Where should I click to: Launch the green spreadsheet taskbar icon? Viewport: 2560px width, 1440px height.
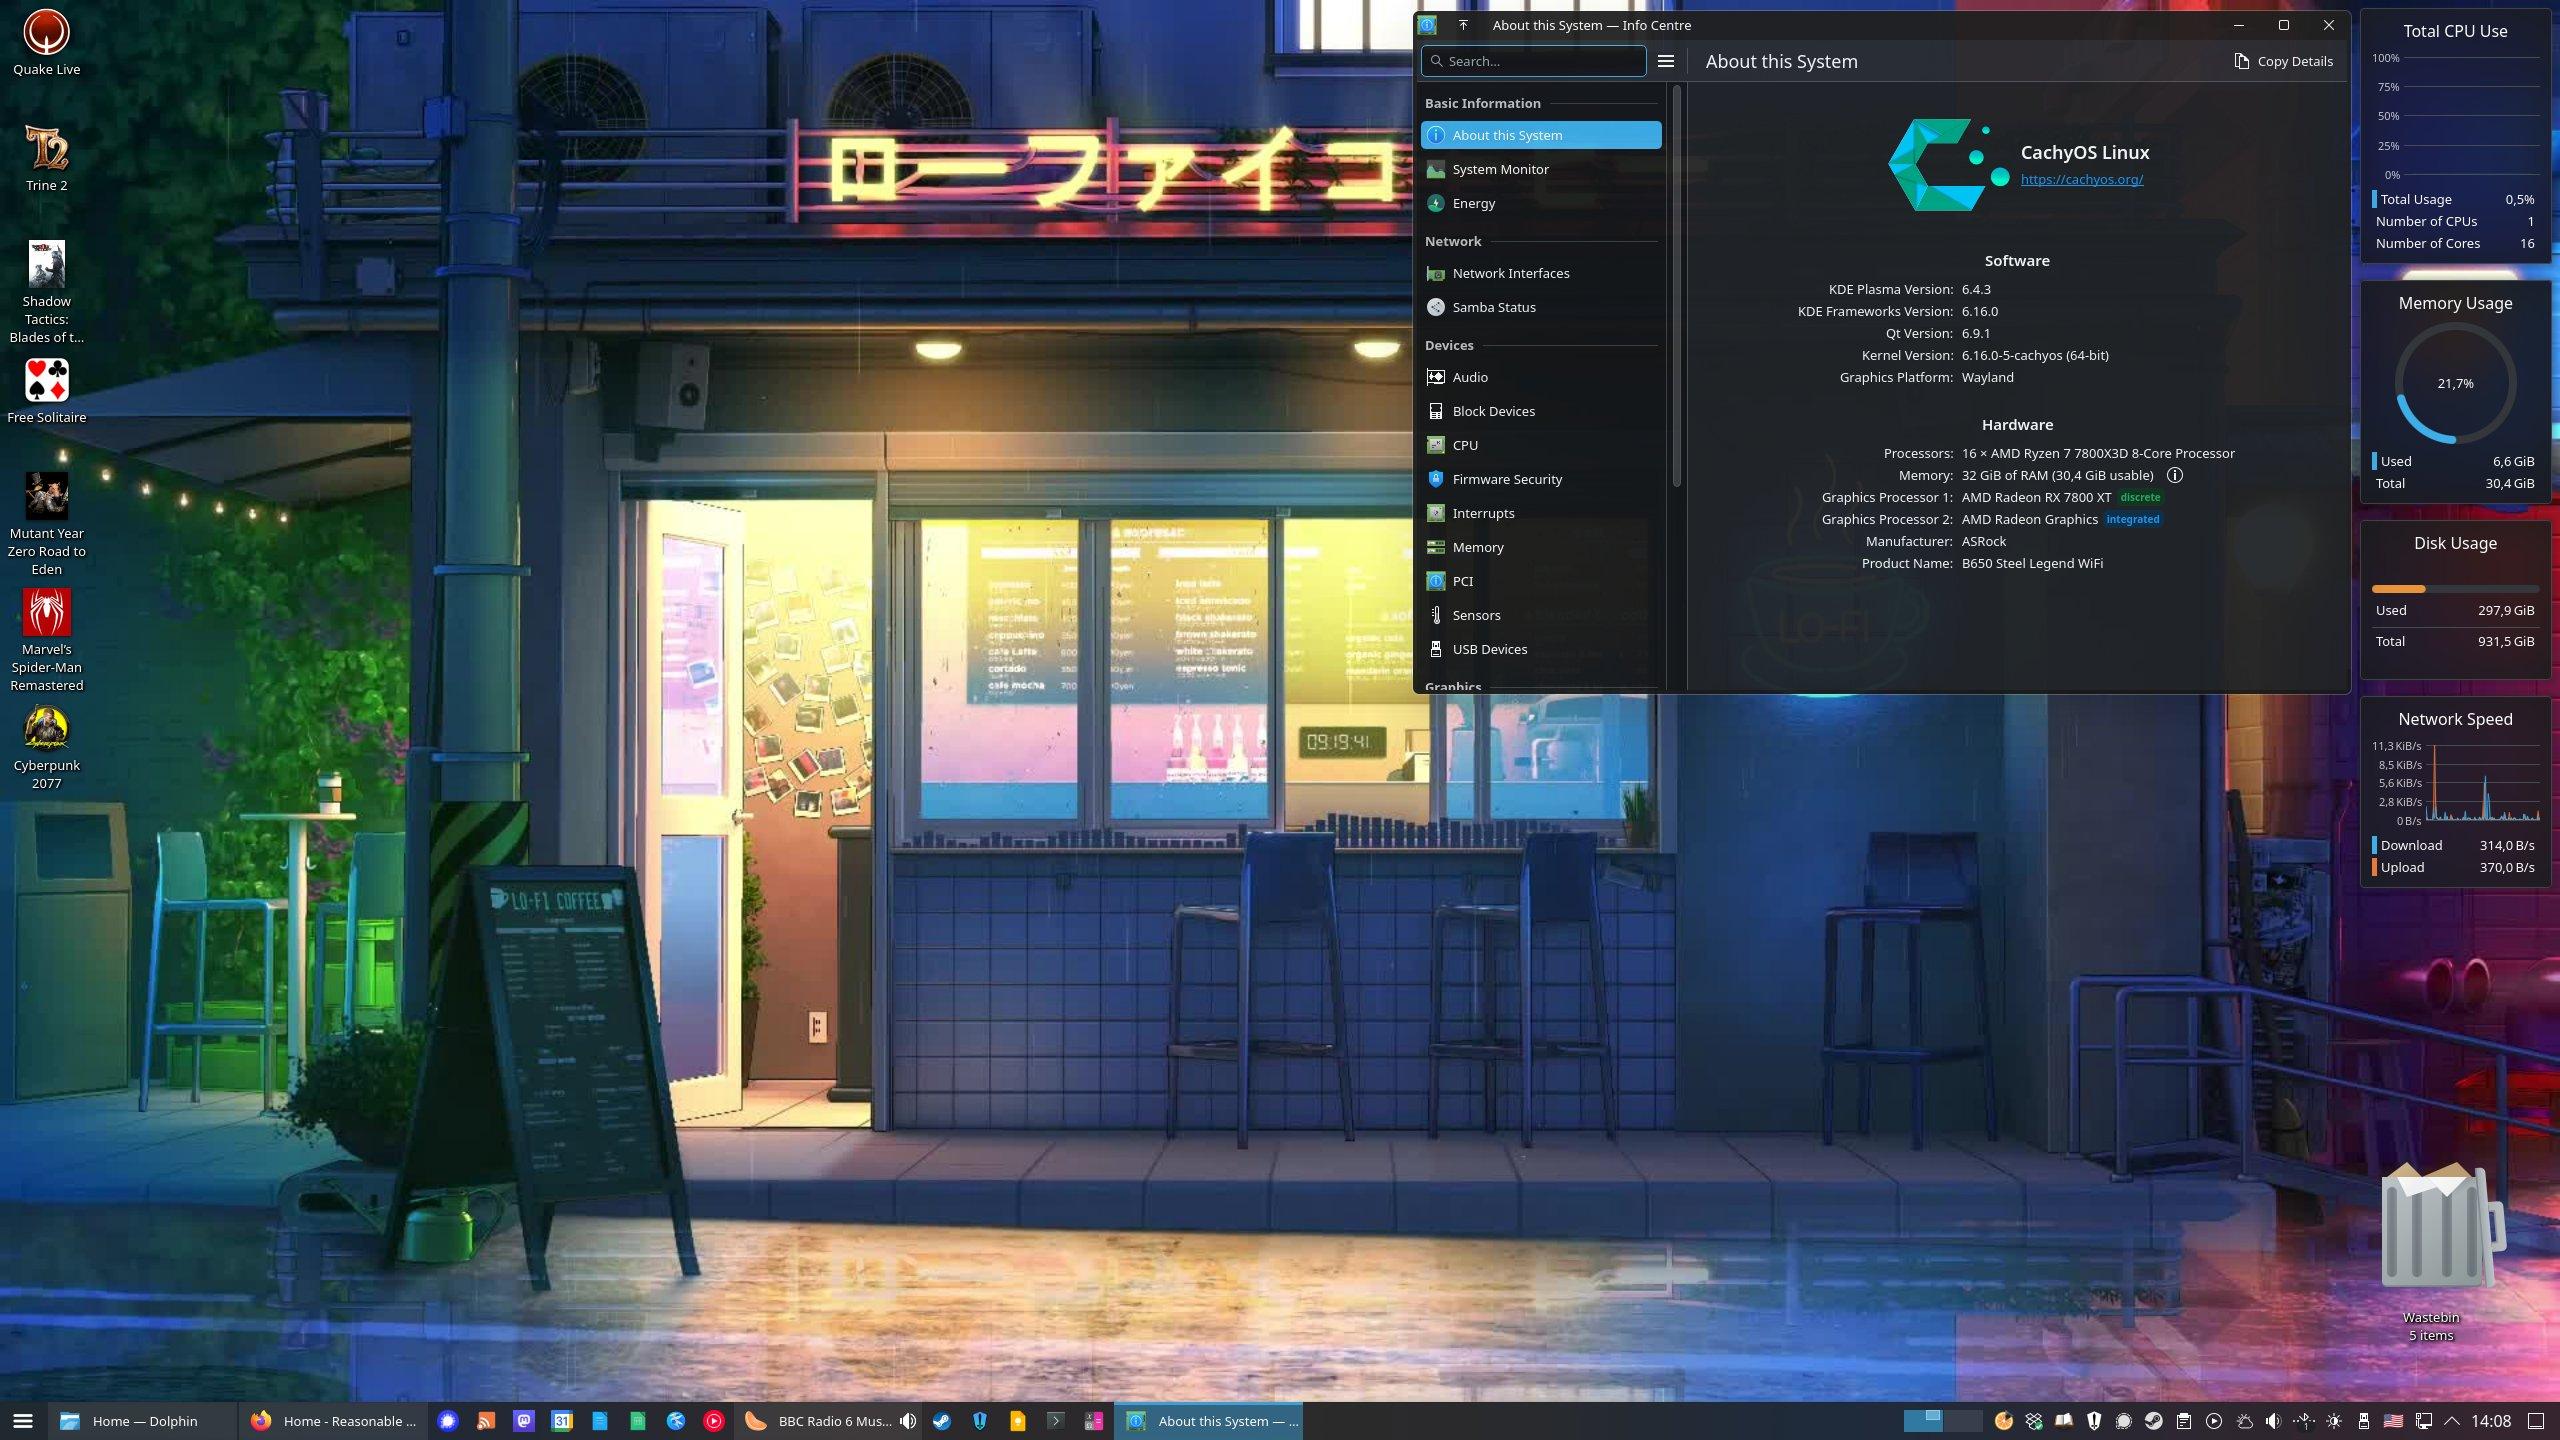coord(638,1421)
